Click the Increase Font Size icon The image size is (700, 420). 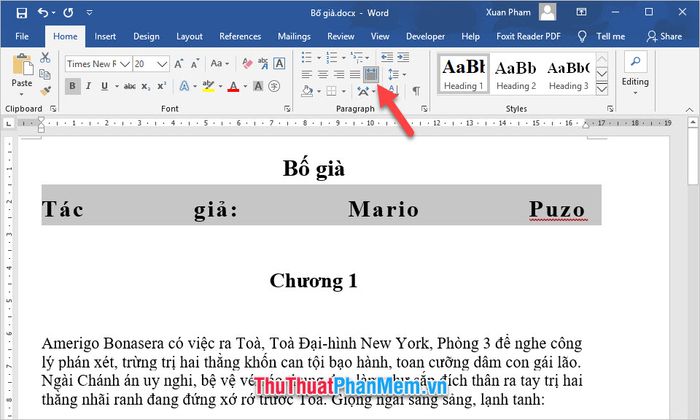tap(179, 64)
